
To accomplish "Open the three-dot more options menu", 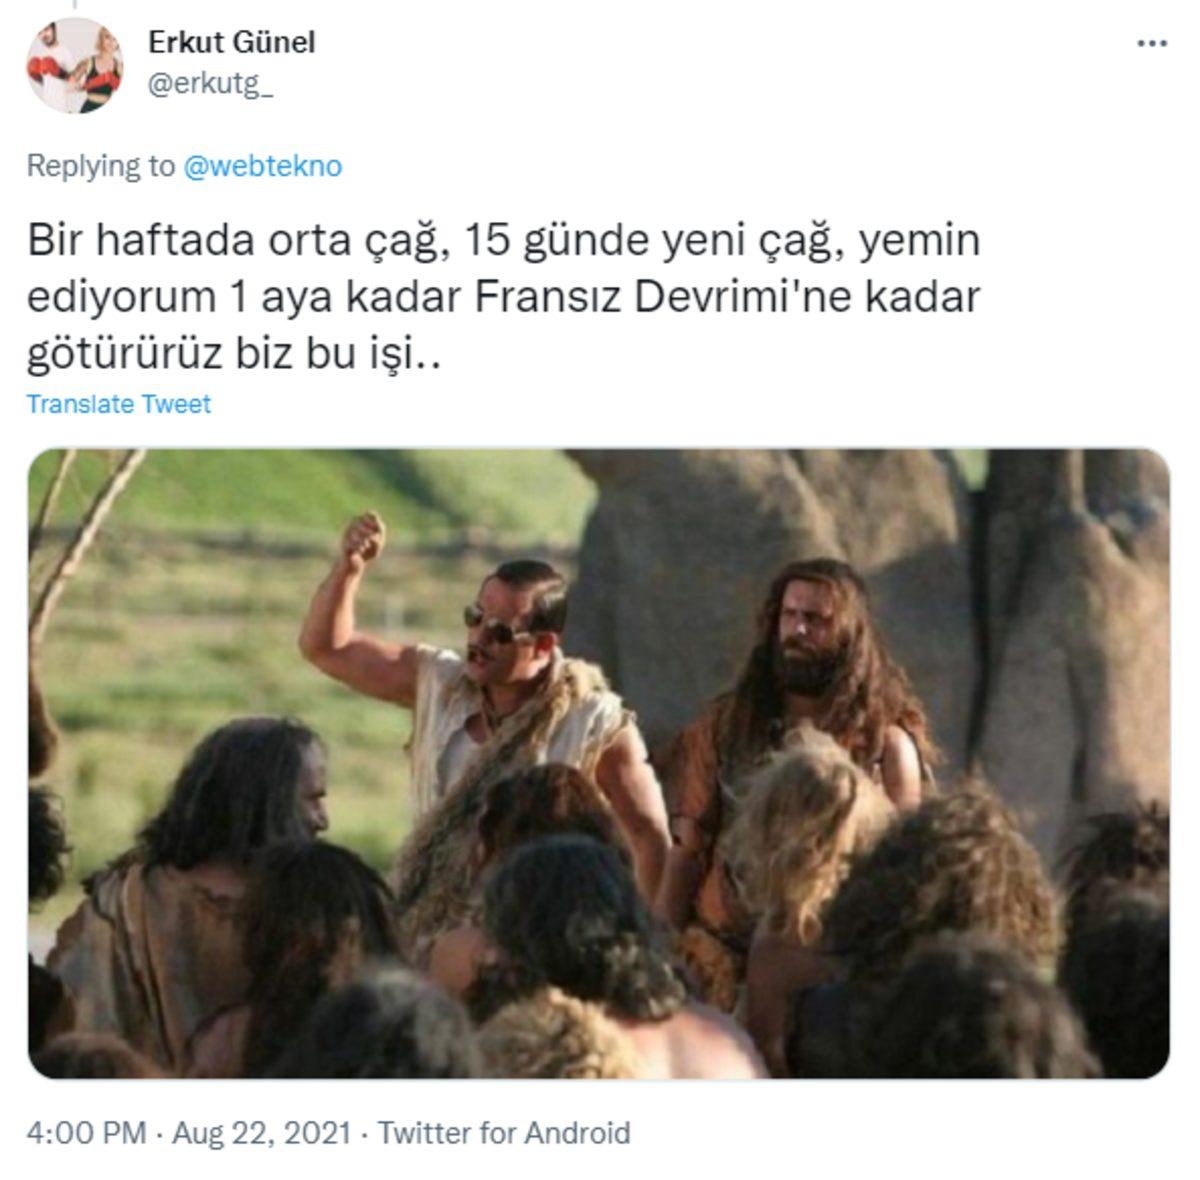I will click(1152, 44).
